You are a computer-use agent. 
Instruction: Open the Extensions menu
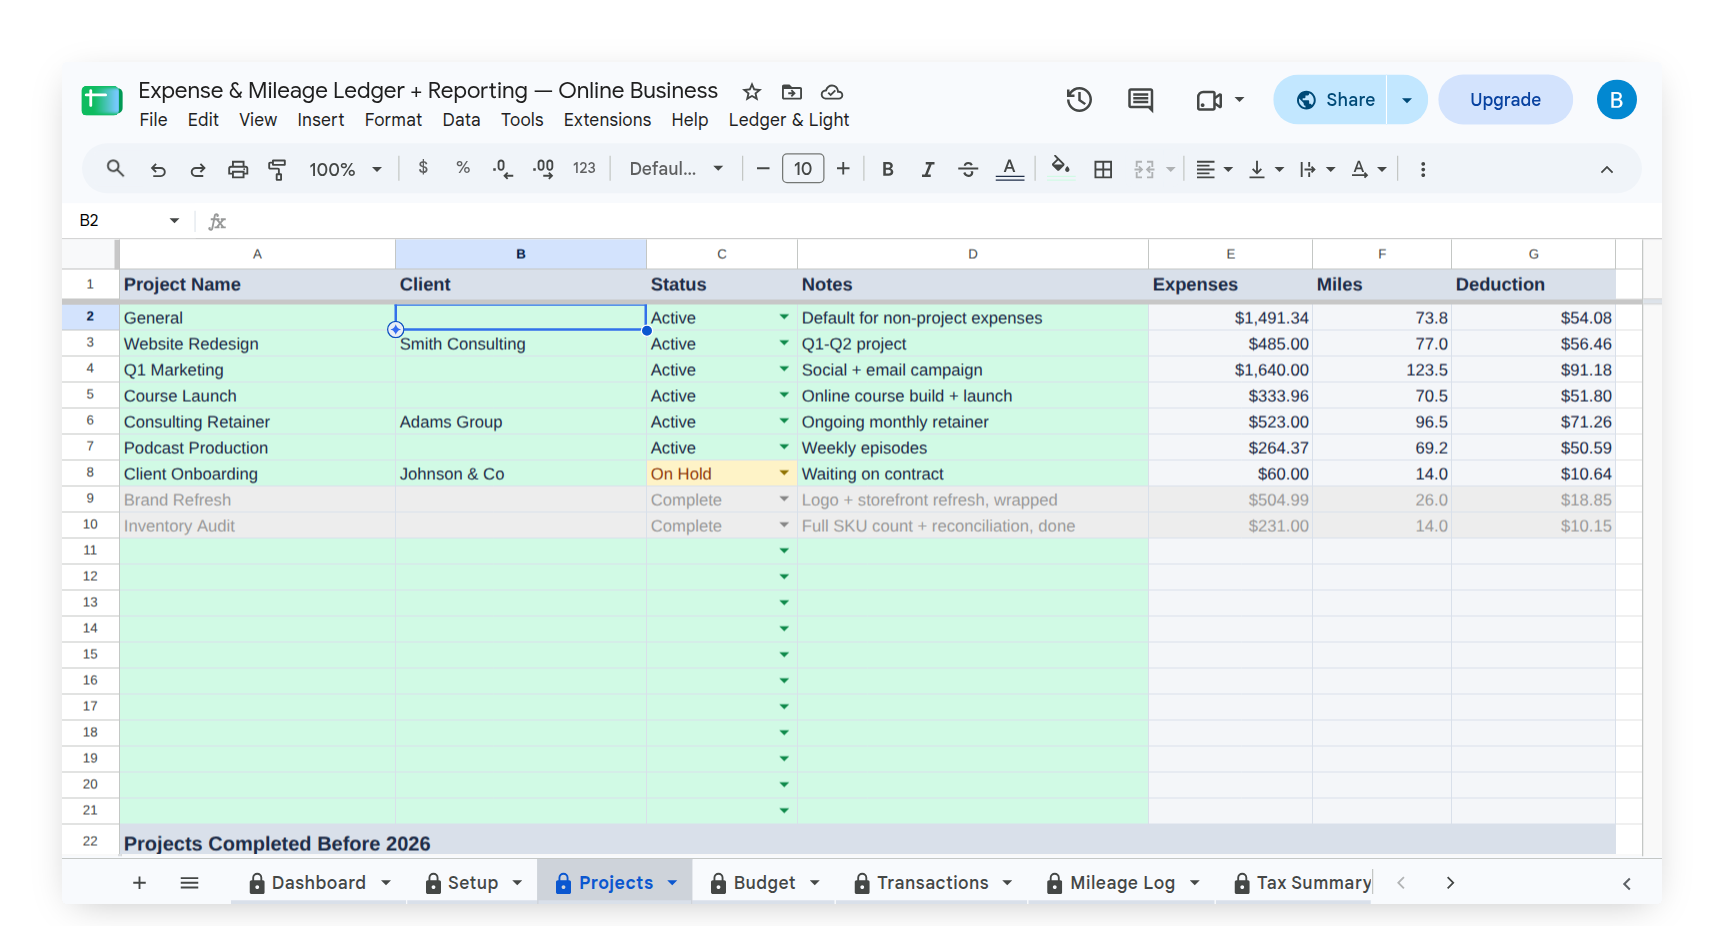pyautogui.click(x=607, y=120)
